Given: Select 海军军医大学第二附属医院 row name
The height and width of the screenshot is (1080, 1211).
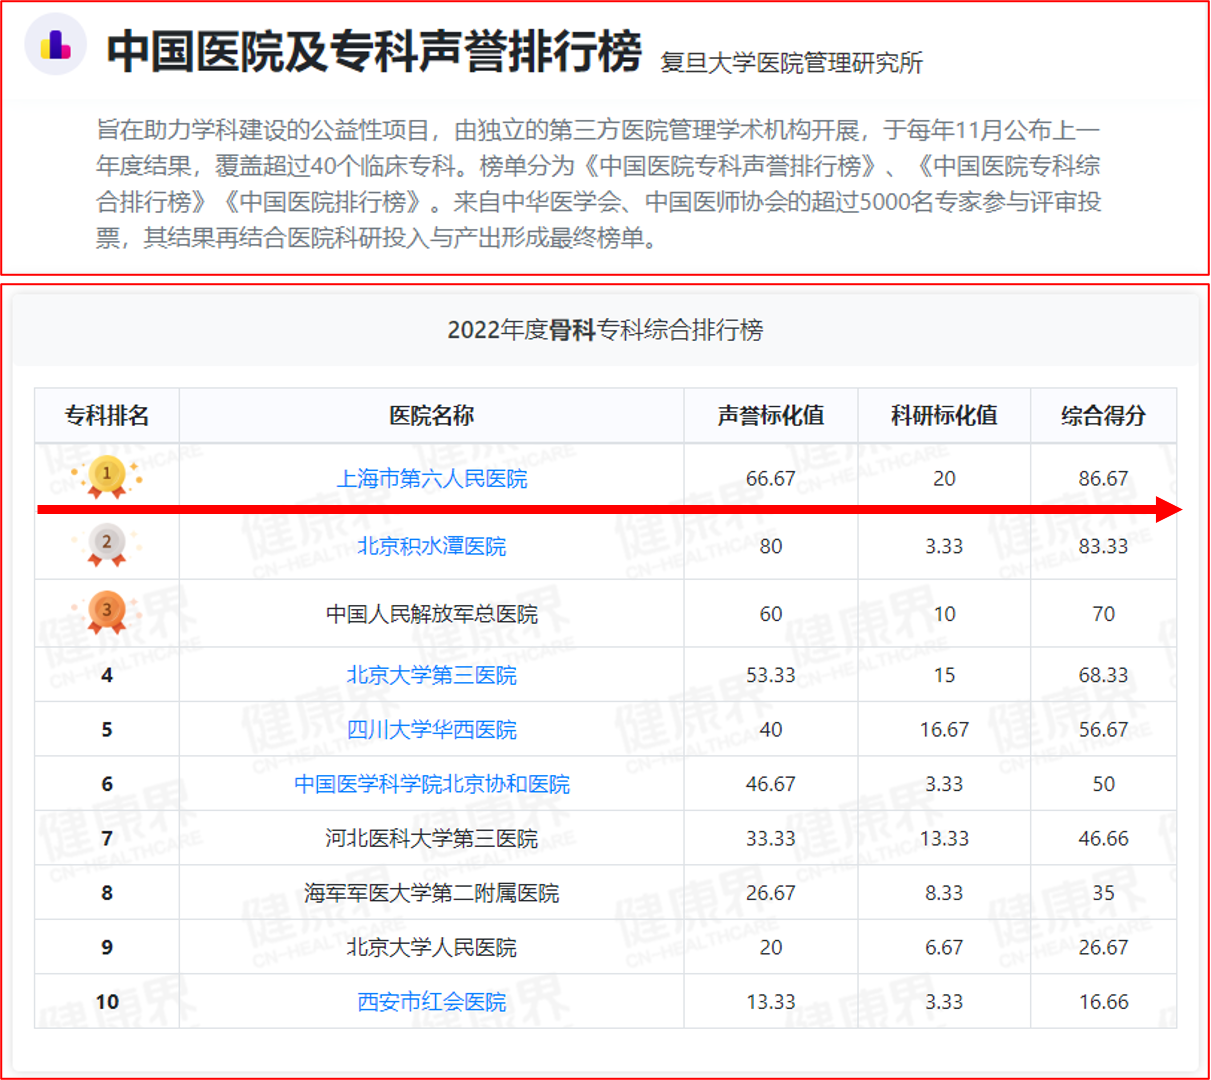Looking at the screenshot, I should 432,893.
